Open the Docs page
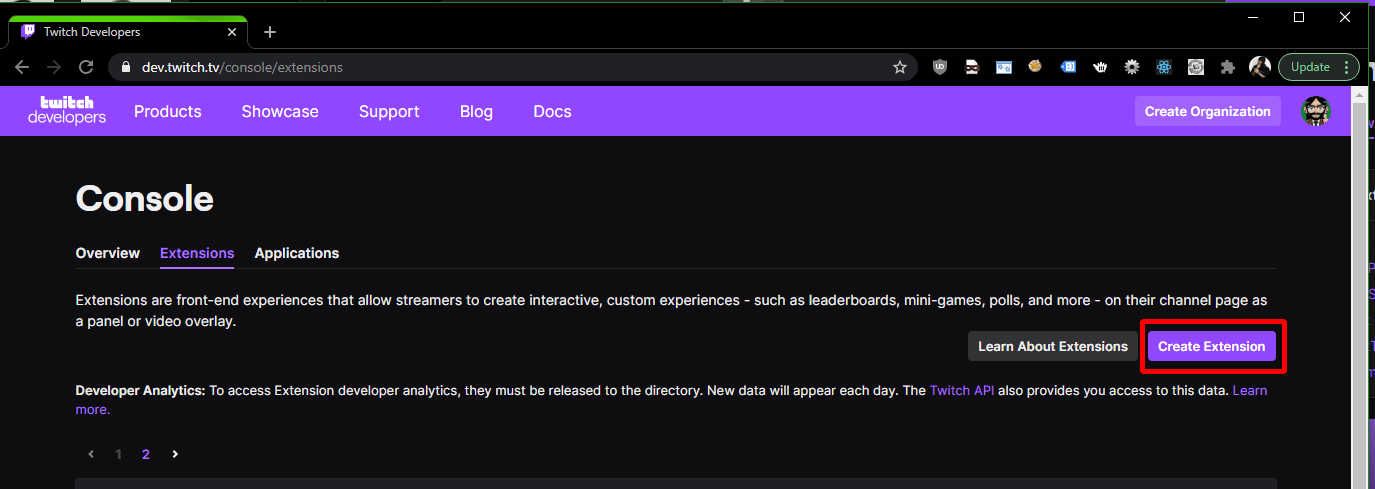This screenshot has width=1375, height=489. click(552, 111)
